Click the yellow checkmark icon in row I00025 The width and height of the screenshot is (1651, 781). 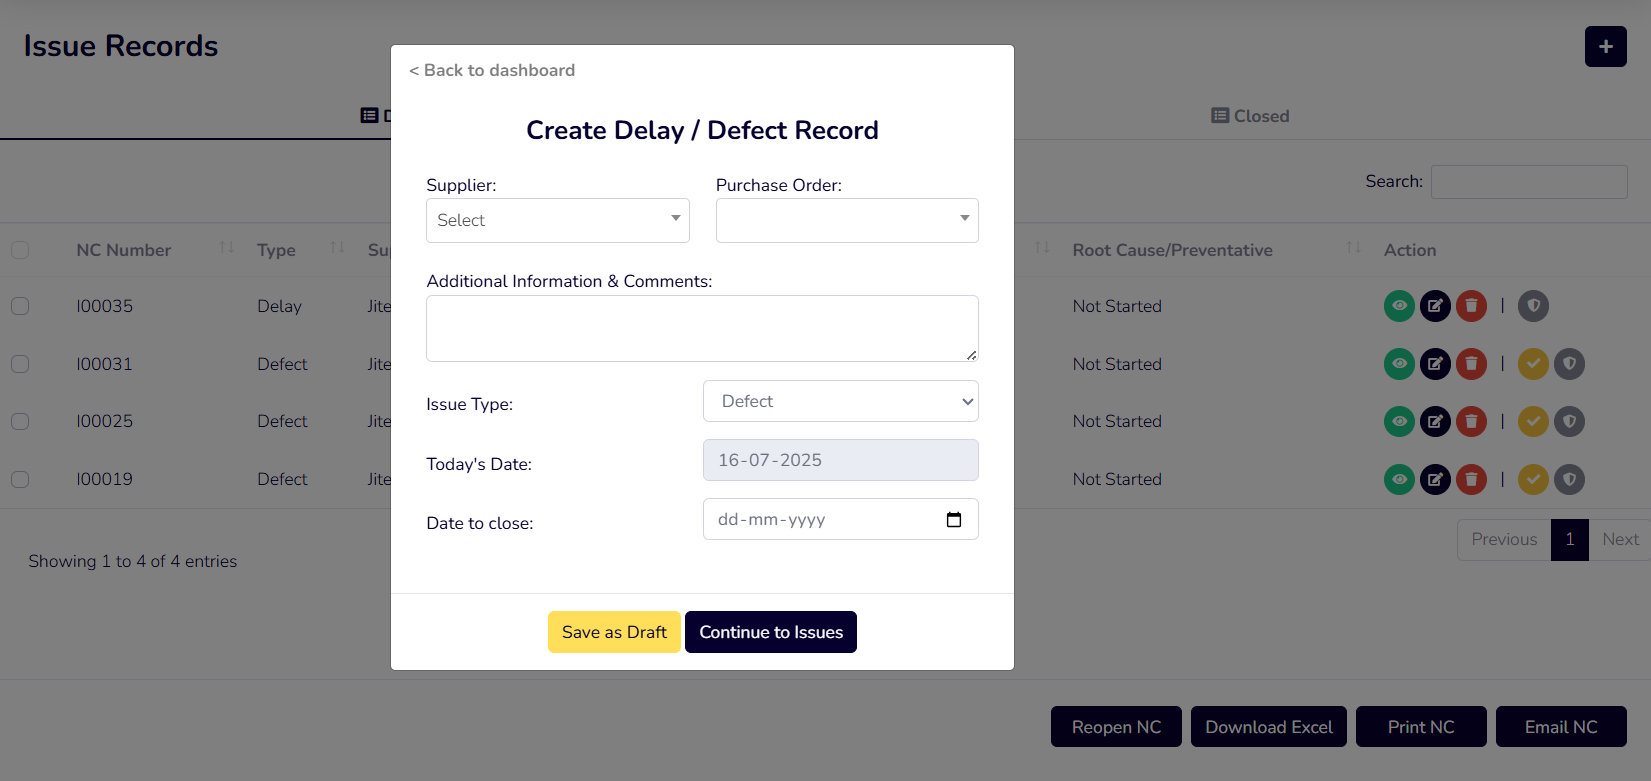click(x=1533, y=421)
